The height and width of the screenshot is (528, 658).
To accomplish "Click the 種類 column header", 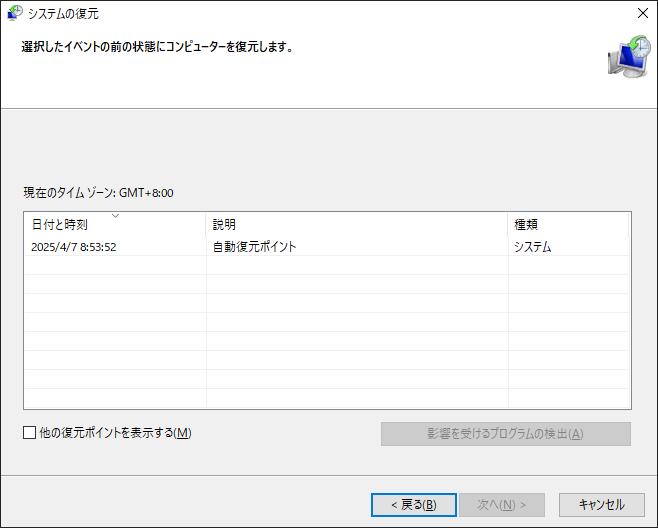I will [x=568, y=224].
